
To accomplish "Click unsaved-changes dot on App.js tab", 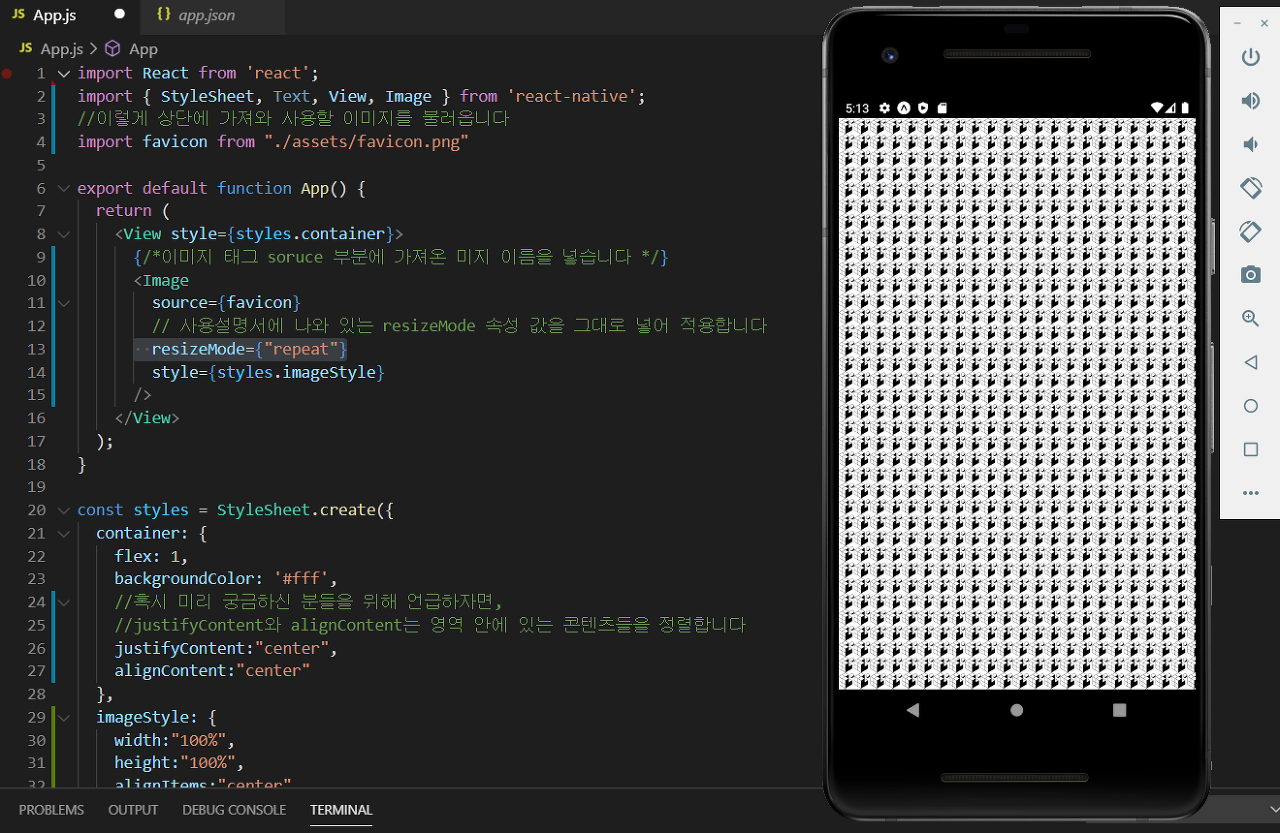I will point(120,15).
